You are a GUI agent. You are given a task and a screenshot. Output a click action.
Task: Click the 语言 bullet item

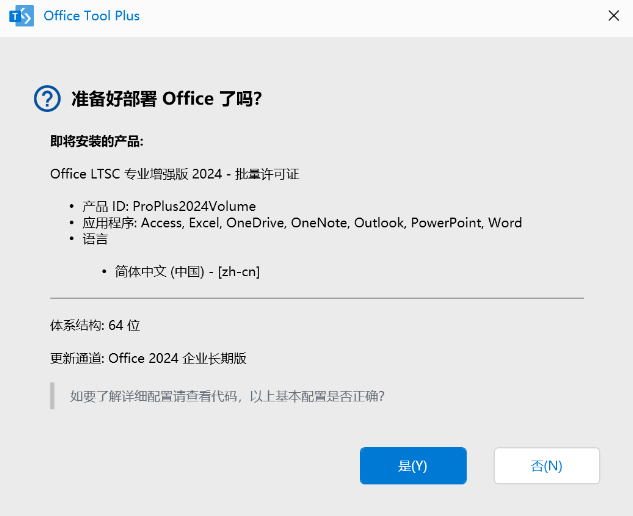pos(95,239)
